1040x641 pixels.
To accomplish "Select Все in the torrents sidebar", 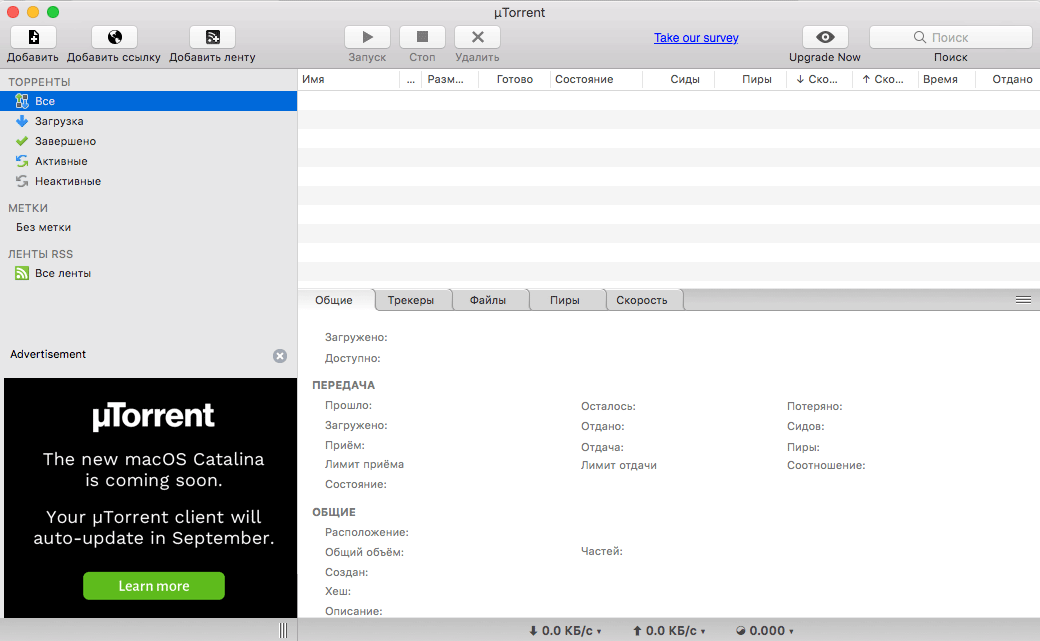I will point(149,101).
